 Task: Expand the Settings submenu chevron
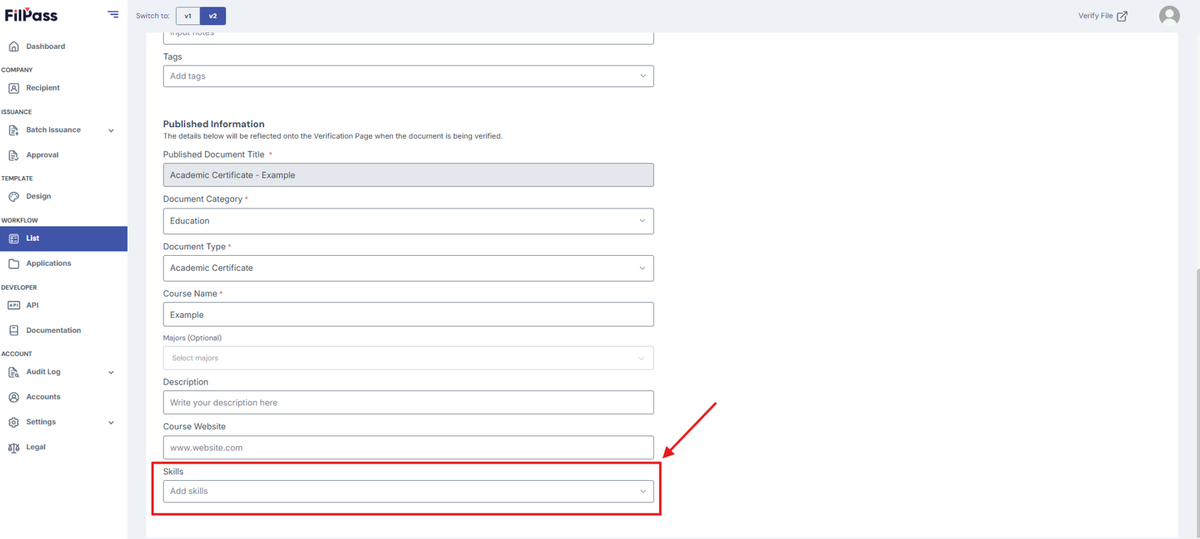click(111, 422)
